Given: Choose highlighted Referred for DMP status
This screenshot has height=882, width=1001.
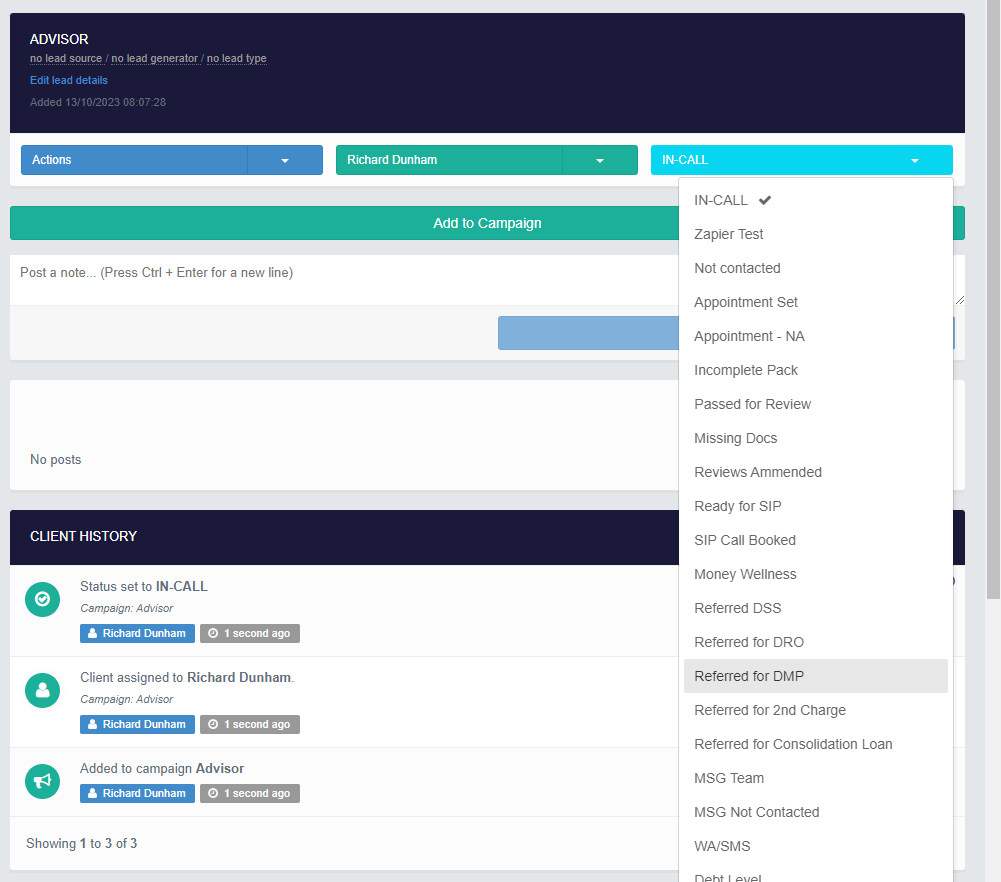Looking at the screenshot, I should click(x=815, y=676).
